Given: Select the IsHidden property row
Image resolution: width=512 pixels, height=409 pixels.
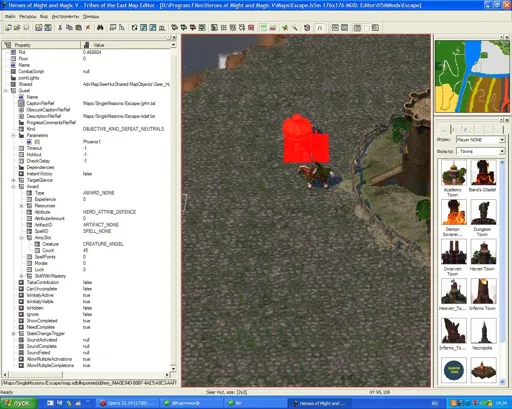Looking at the screenshot, I should click(x=88, y=308).
